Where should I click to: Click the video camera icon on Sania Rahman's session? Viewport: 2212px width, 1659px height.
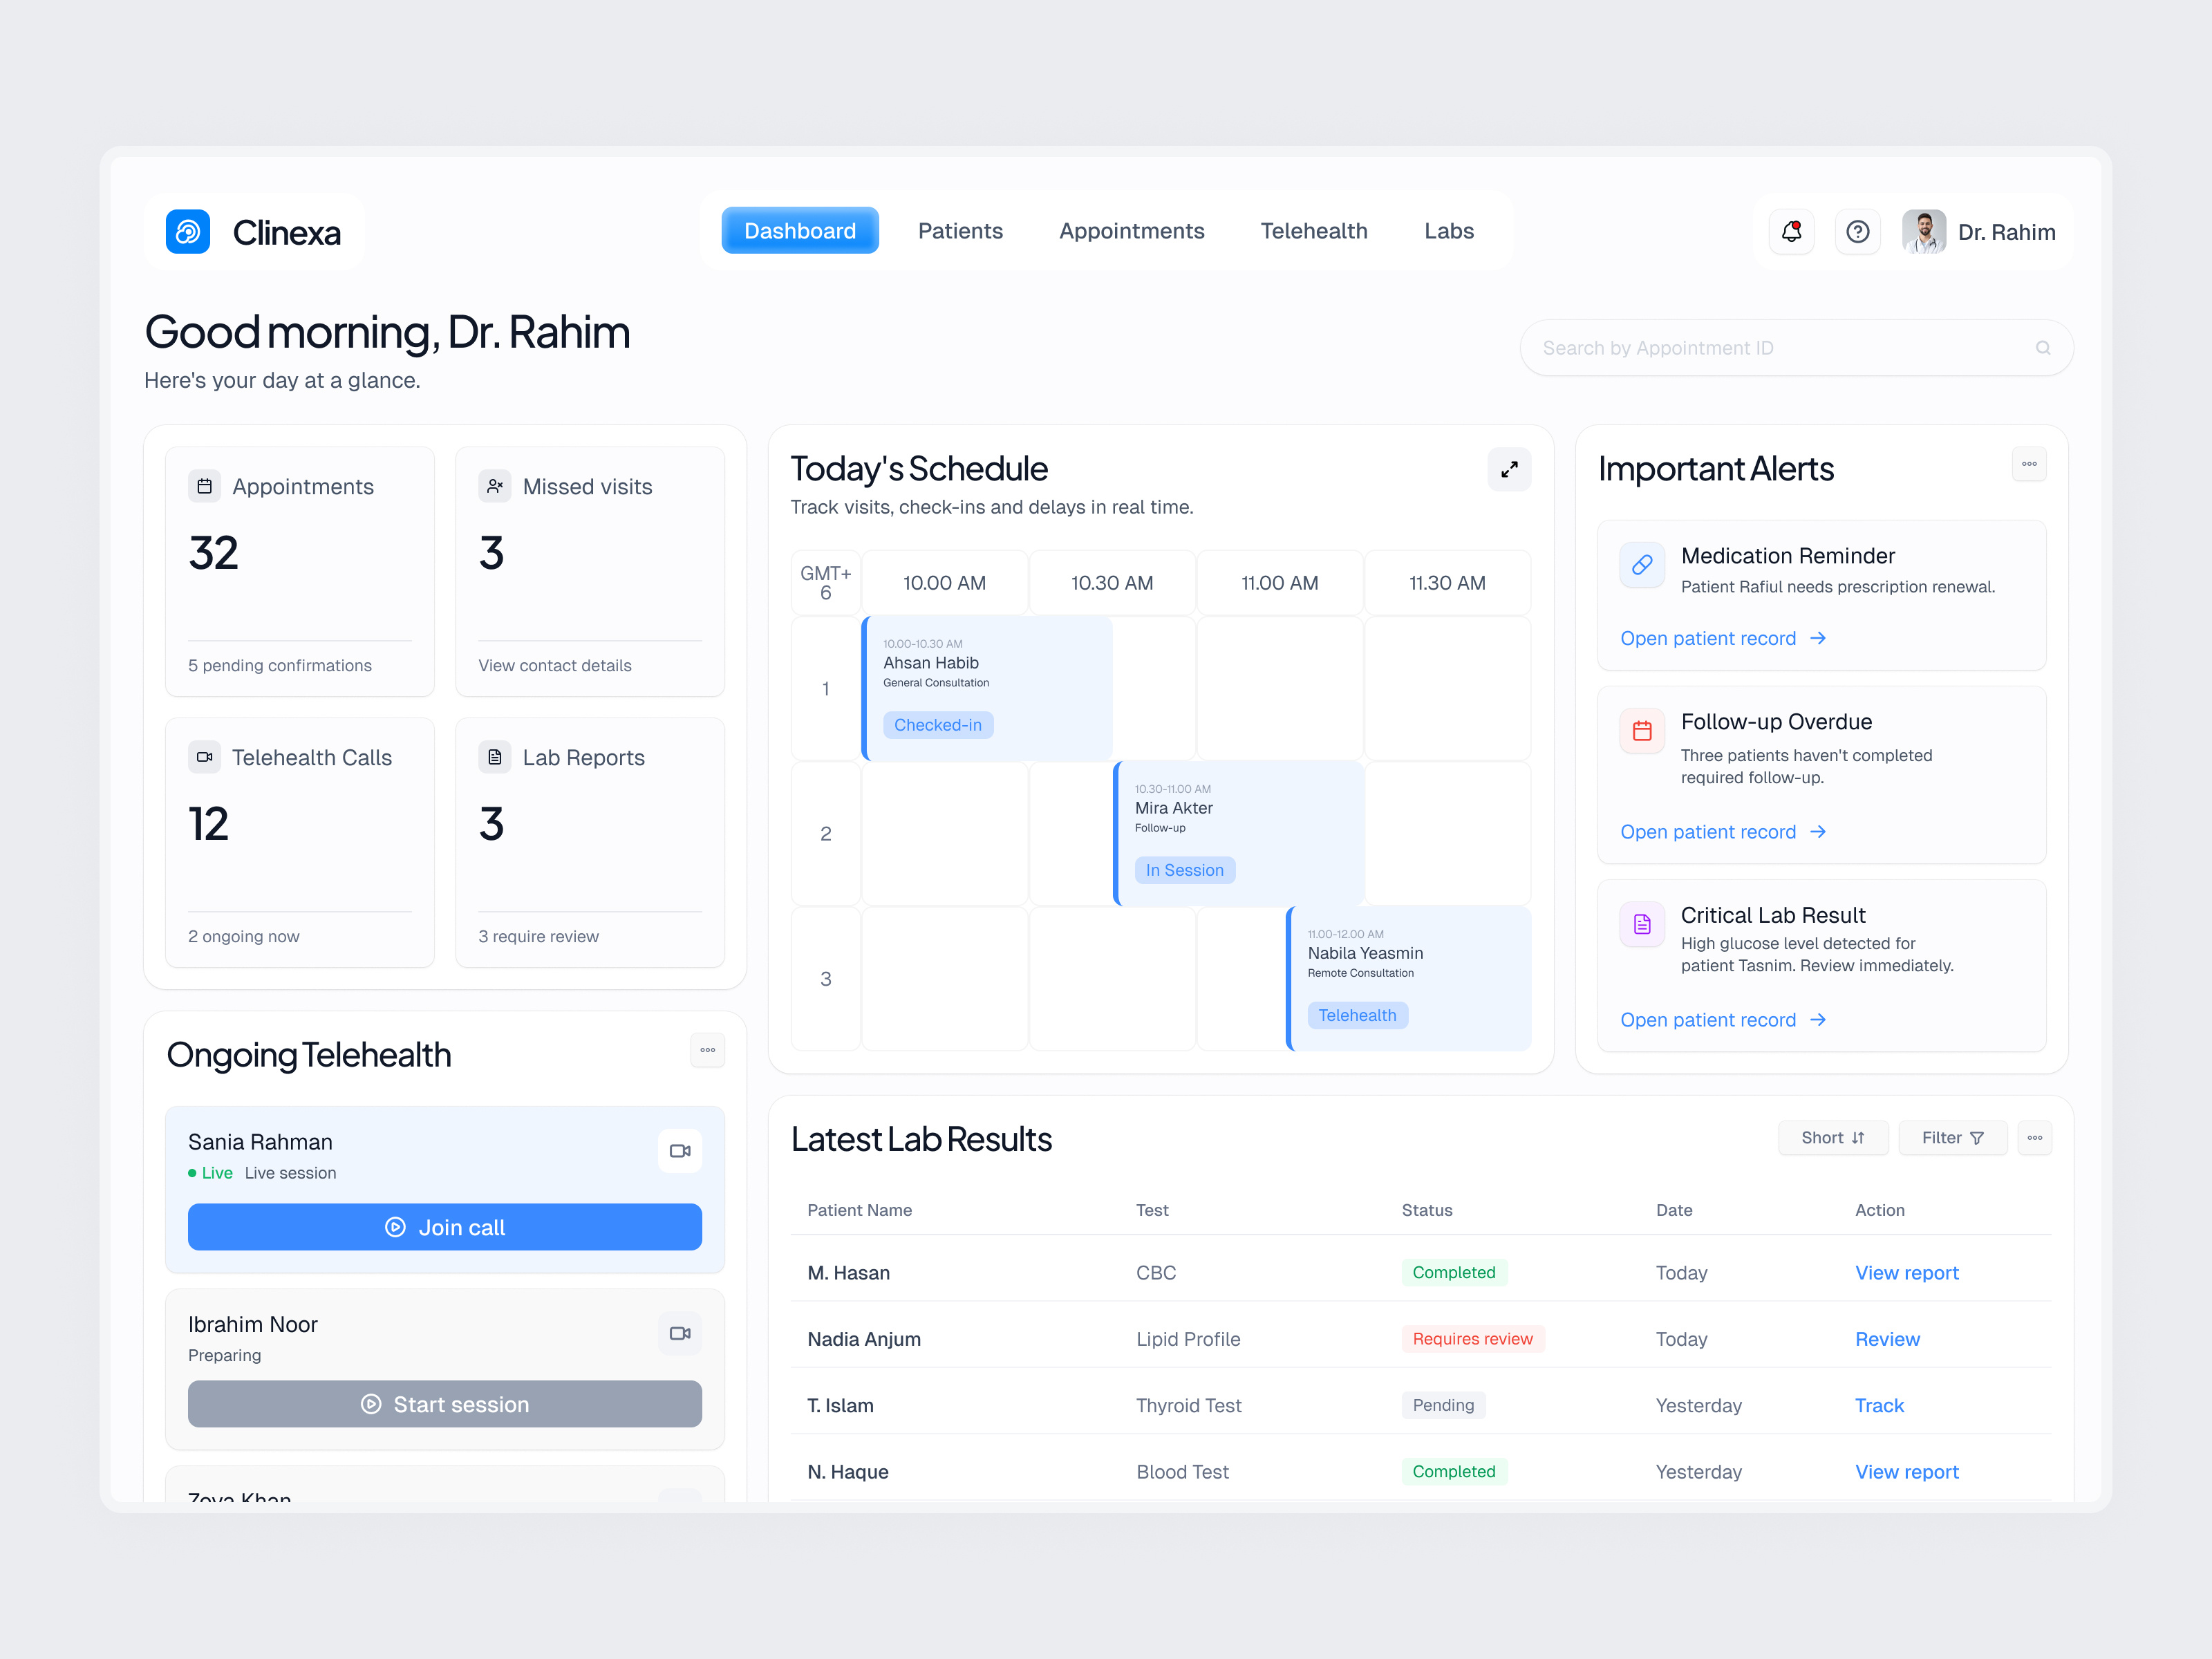point(680,1151)
